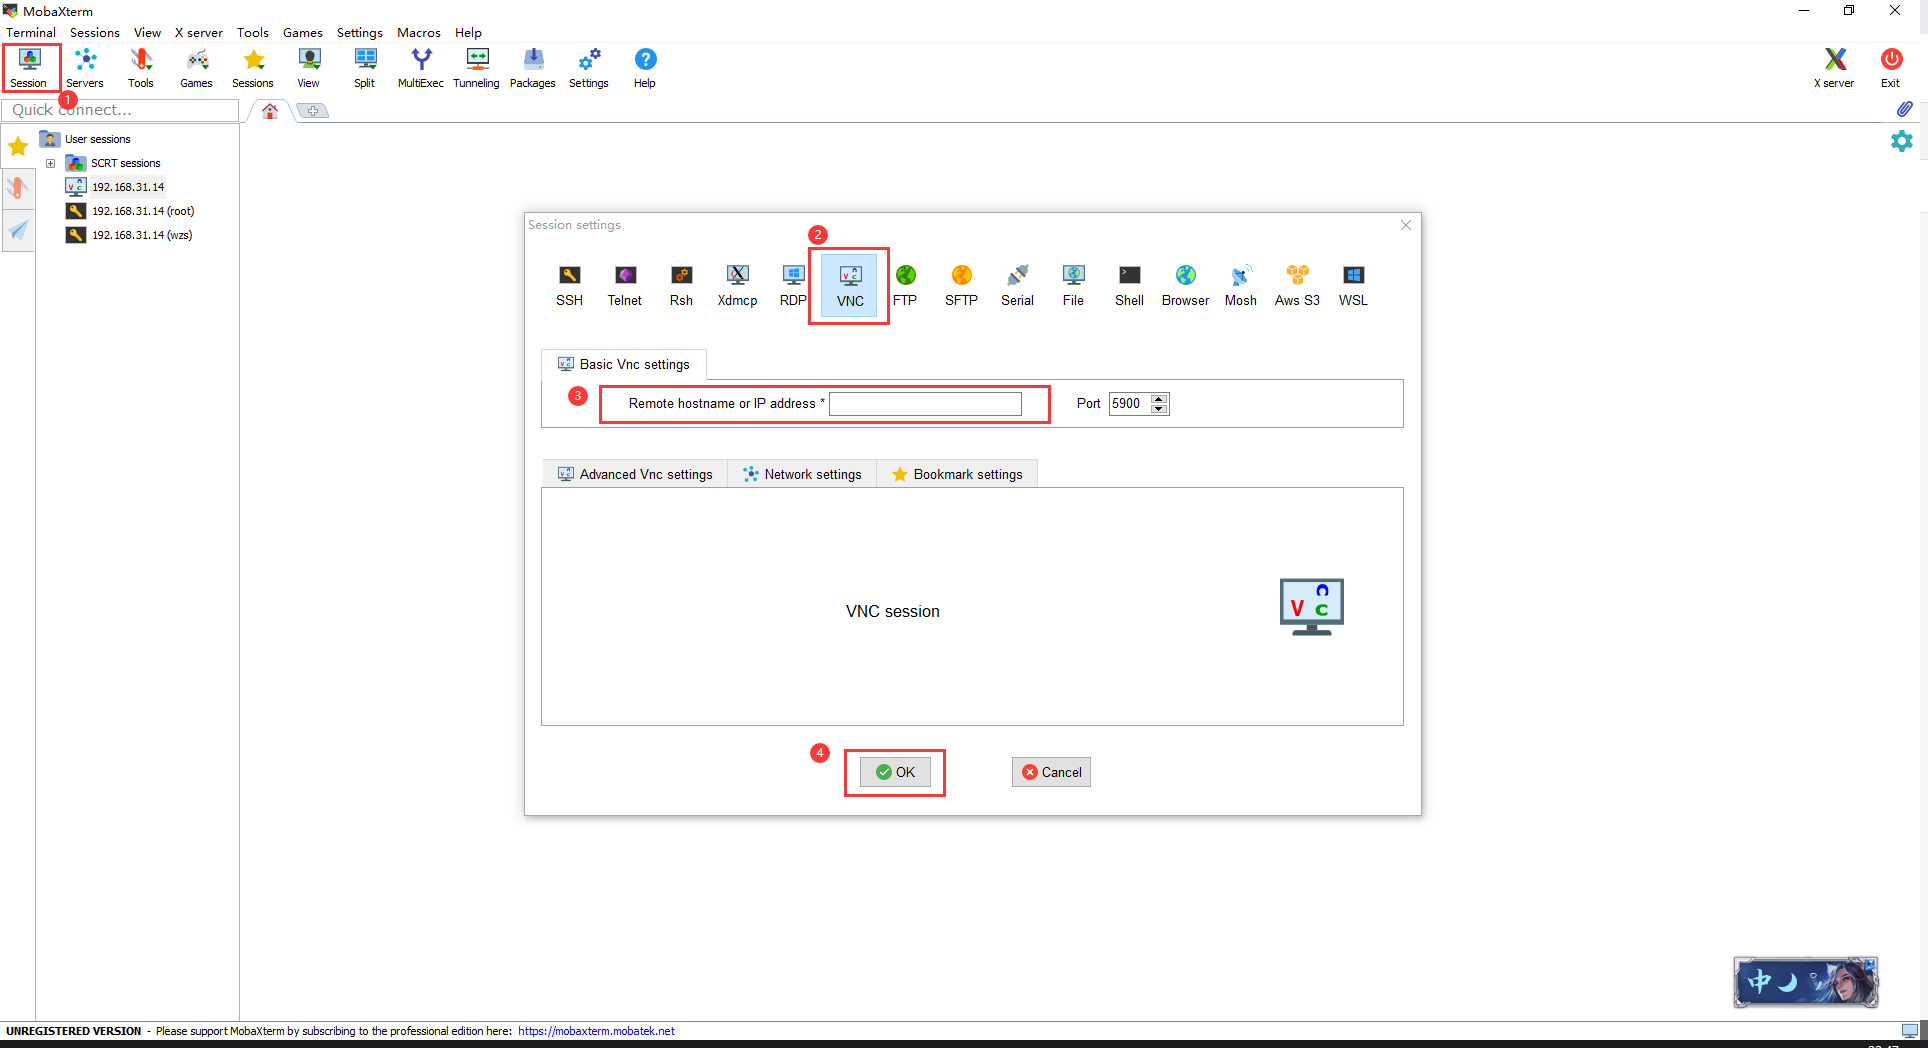Open Tools toolbar icon
1928x1048 pixels.
point(141,68)
